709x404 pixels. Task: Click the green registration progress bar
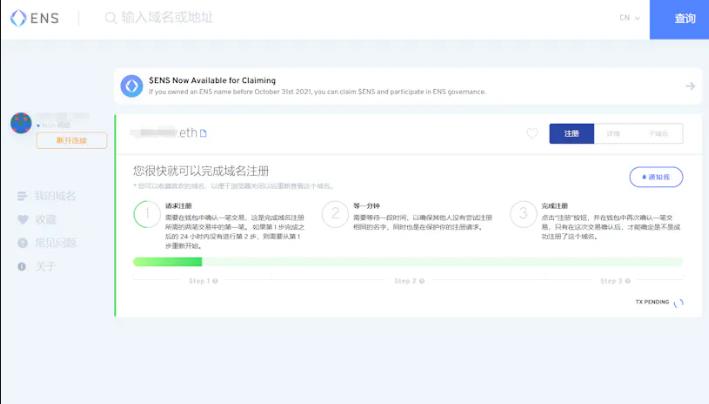pos(408,261)
